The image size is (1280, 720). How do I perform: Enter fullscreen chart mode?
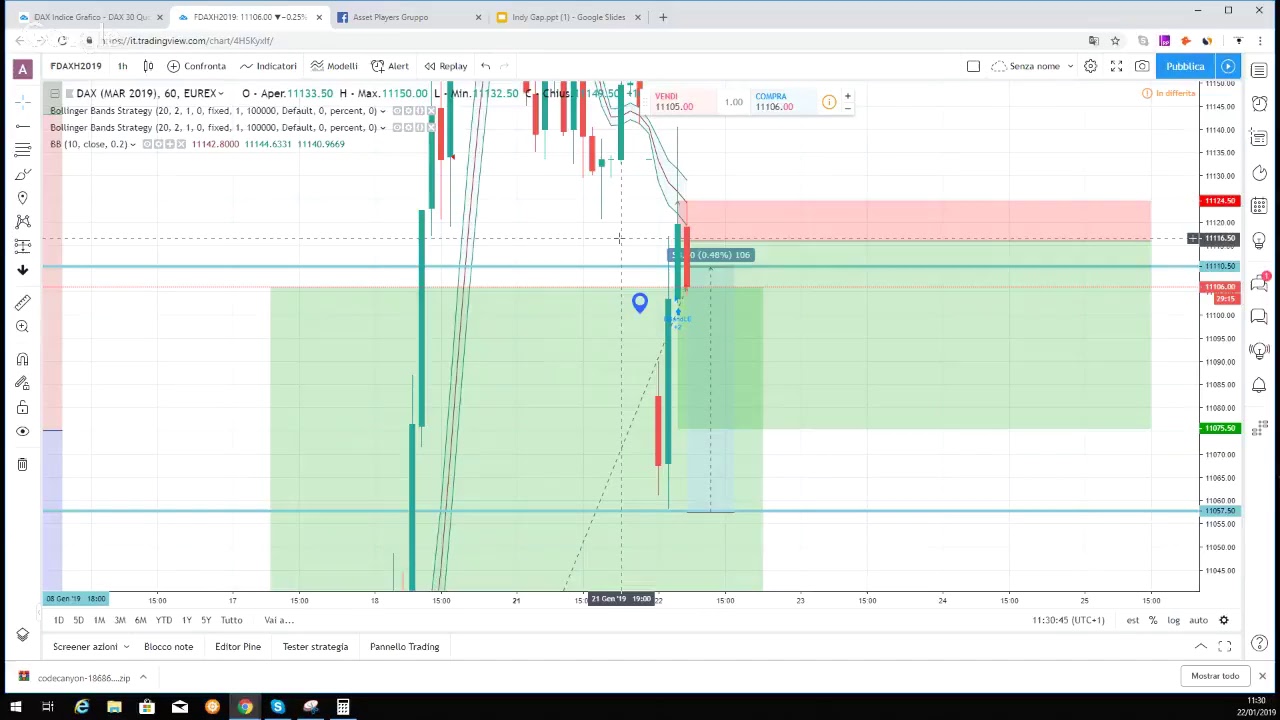point(1116,66)
